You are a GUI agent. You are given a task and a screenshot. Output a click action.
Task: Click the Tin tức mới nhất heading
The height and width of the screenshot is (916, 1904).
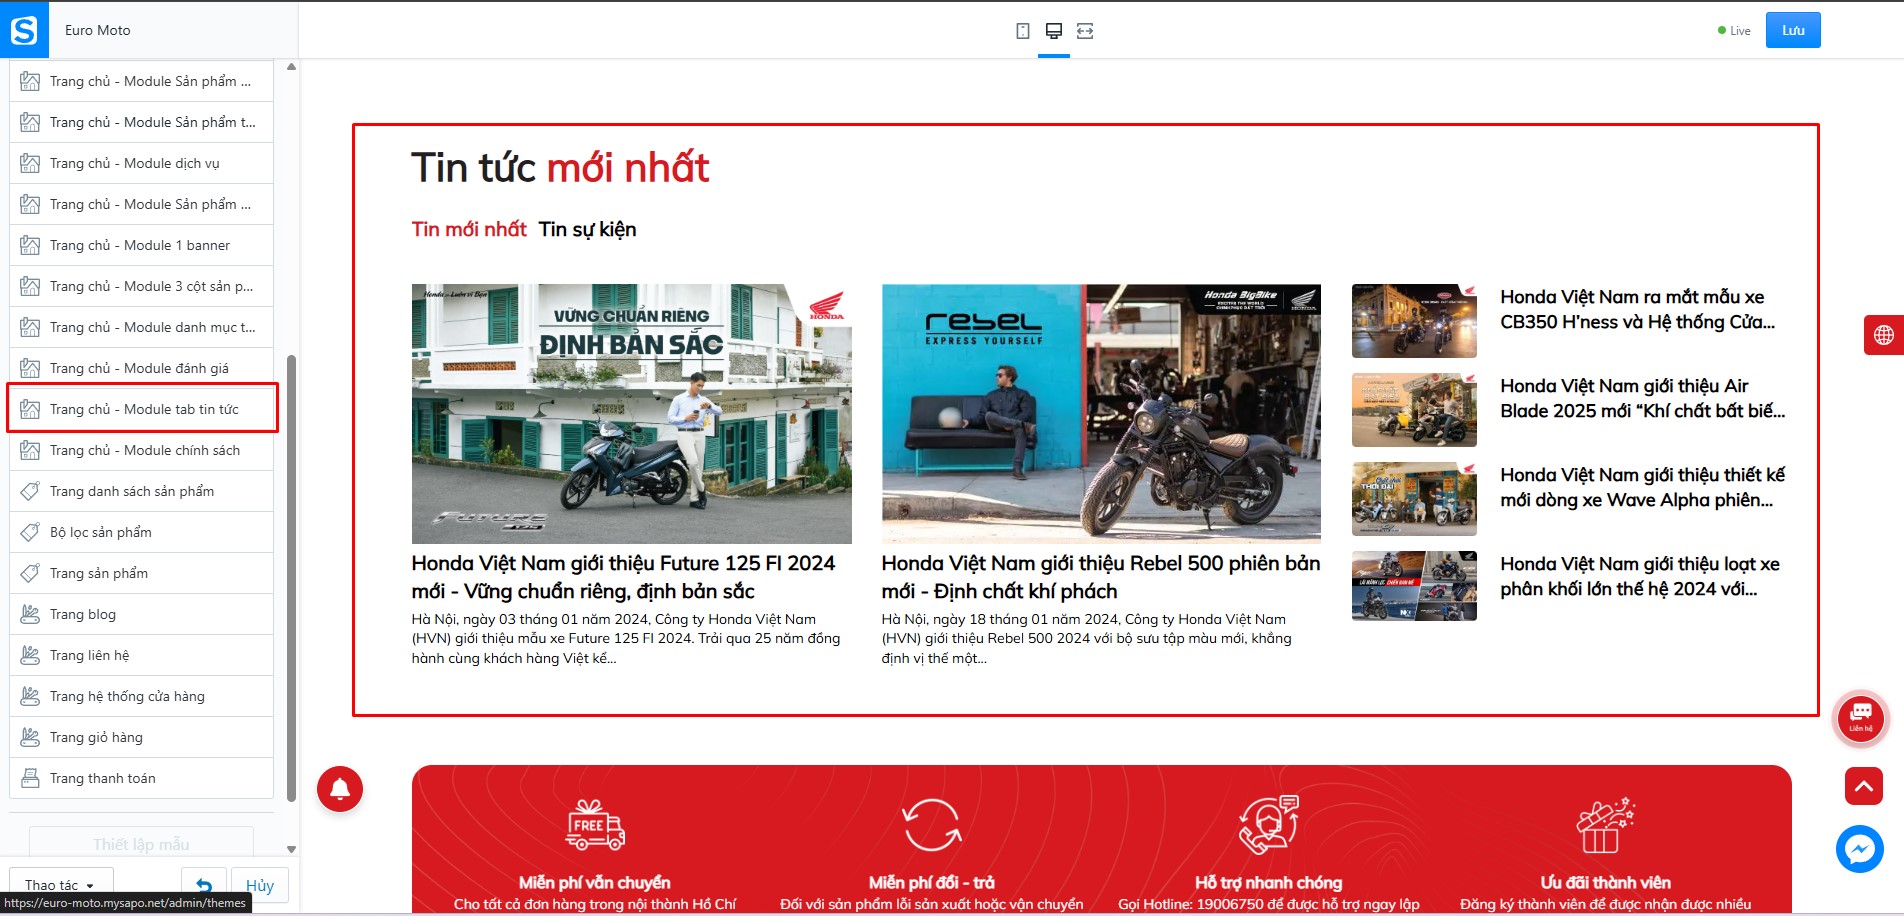point(560,168)
